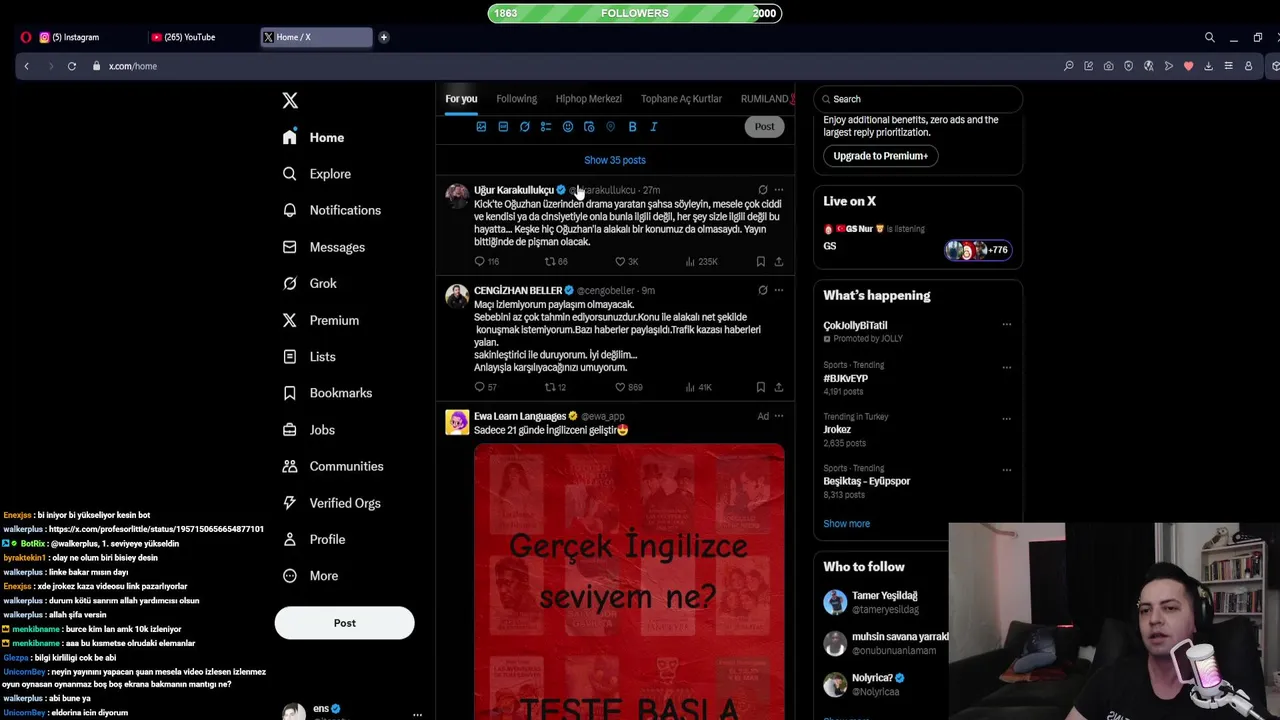Bookmark CENGİZHAN BELLER's post
Image resolution: width=1280 pixels, height=720 pixels.
point(761,387)
